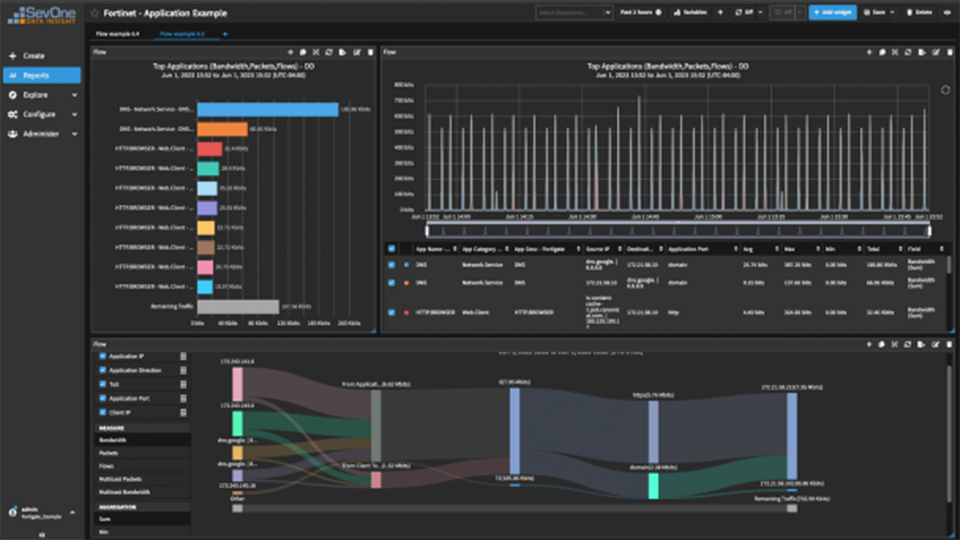Click the eye view-mode icon in top toolbar
Viewport: 960px width, 540px height.
[947, 12]
